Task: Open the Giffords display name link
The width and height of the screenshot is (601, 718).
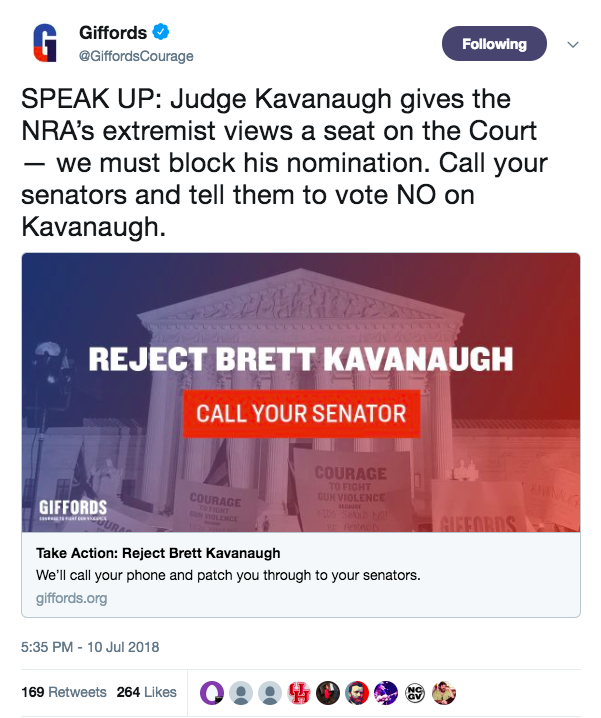Action: [113, 33]
